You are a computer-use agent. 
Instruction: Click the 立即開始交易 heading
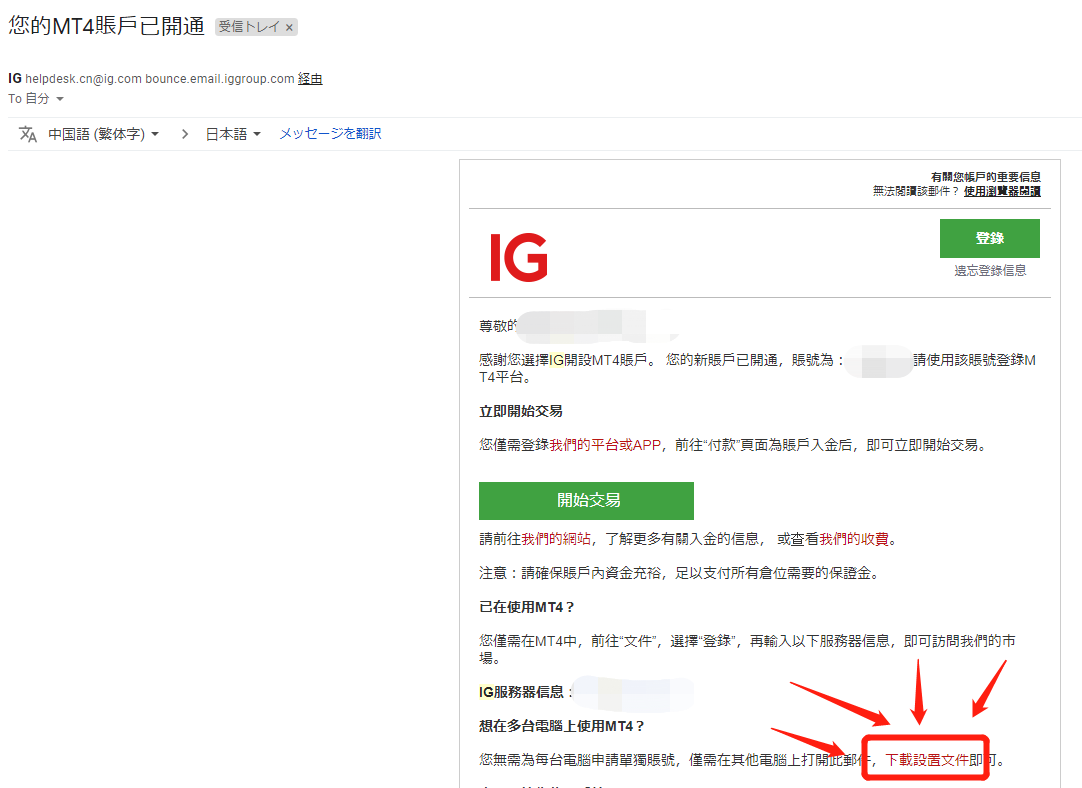(x=521, y=411)
